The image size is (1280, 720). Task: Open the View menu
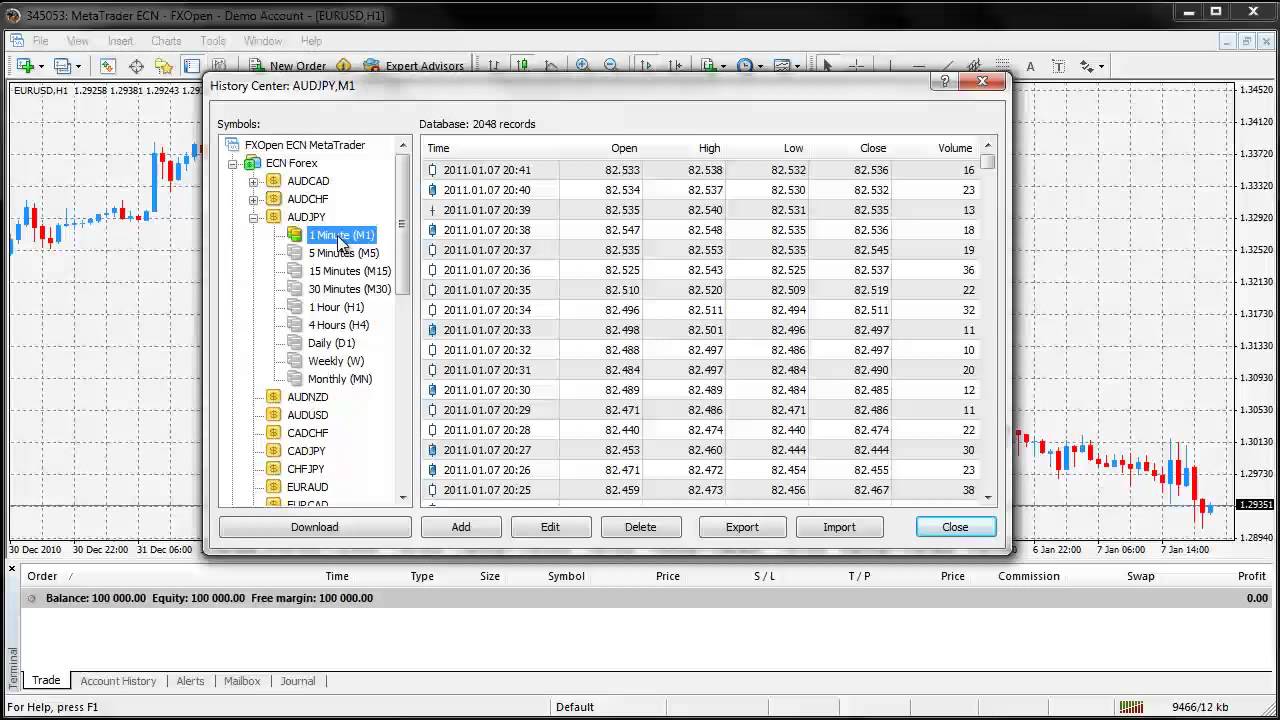77,41
